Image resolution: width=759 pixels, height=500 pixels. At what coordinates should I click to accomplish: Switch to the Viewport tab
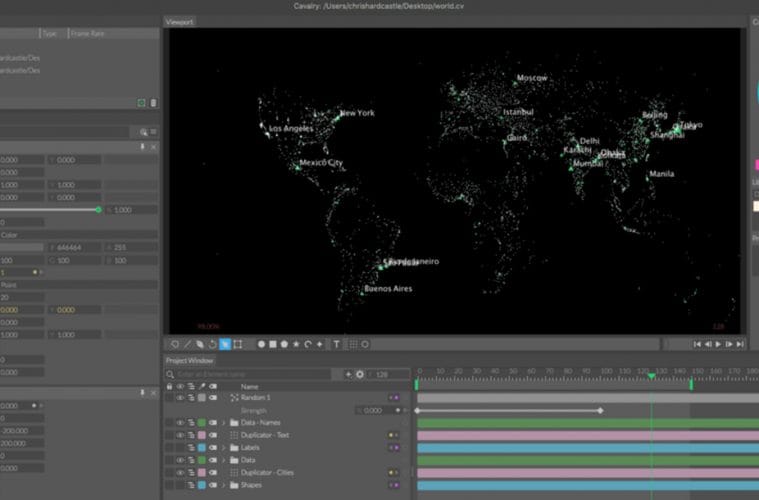coord(180,21)
